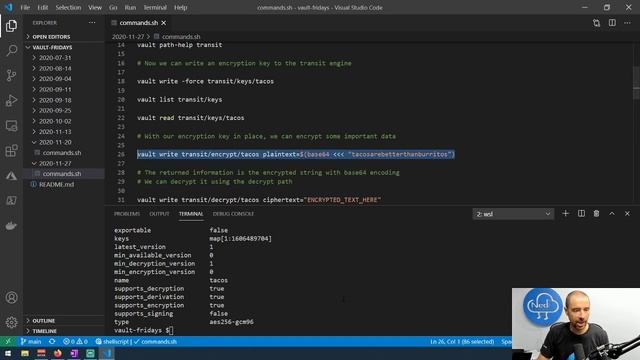Click line number 26 in the gutter
This screenshot has height=360, width=640.
pyautogui.click(x=121, y=154)
